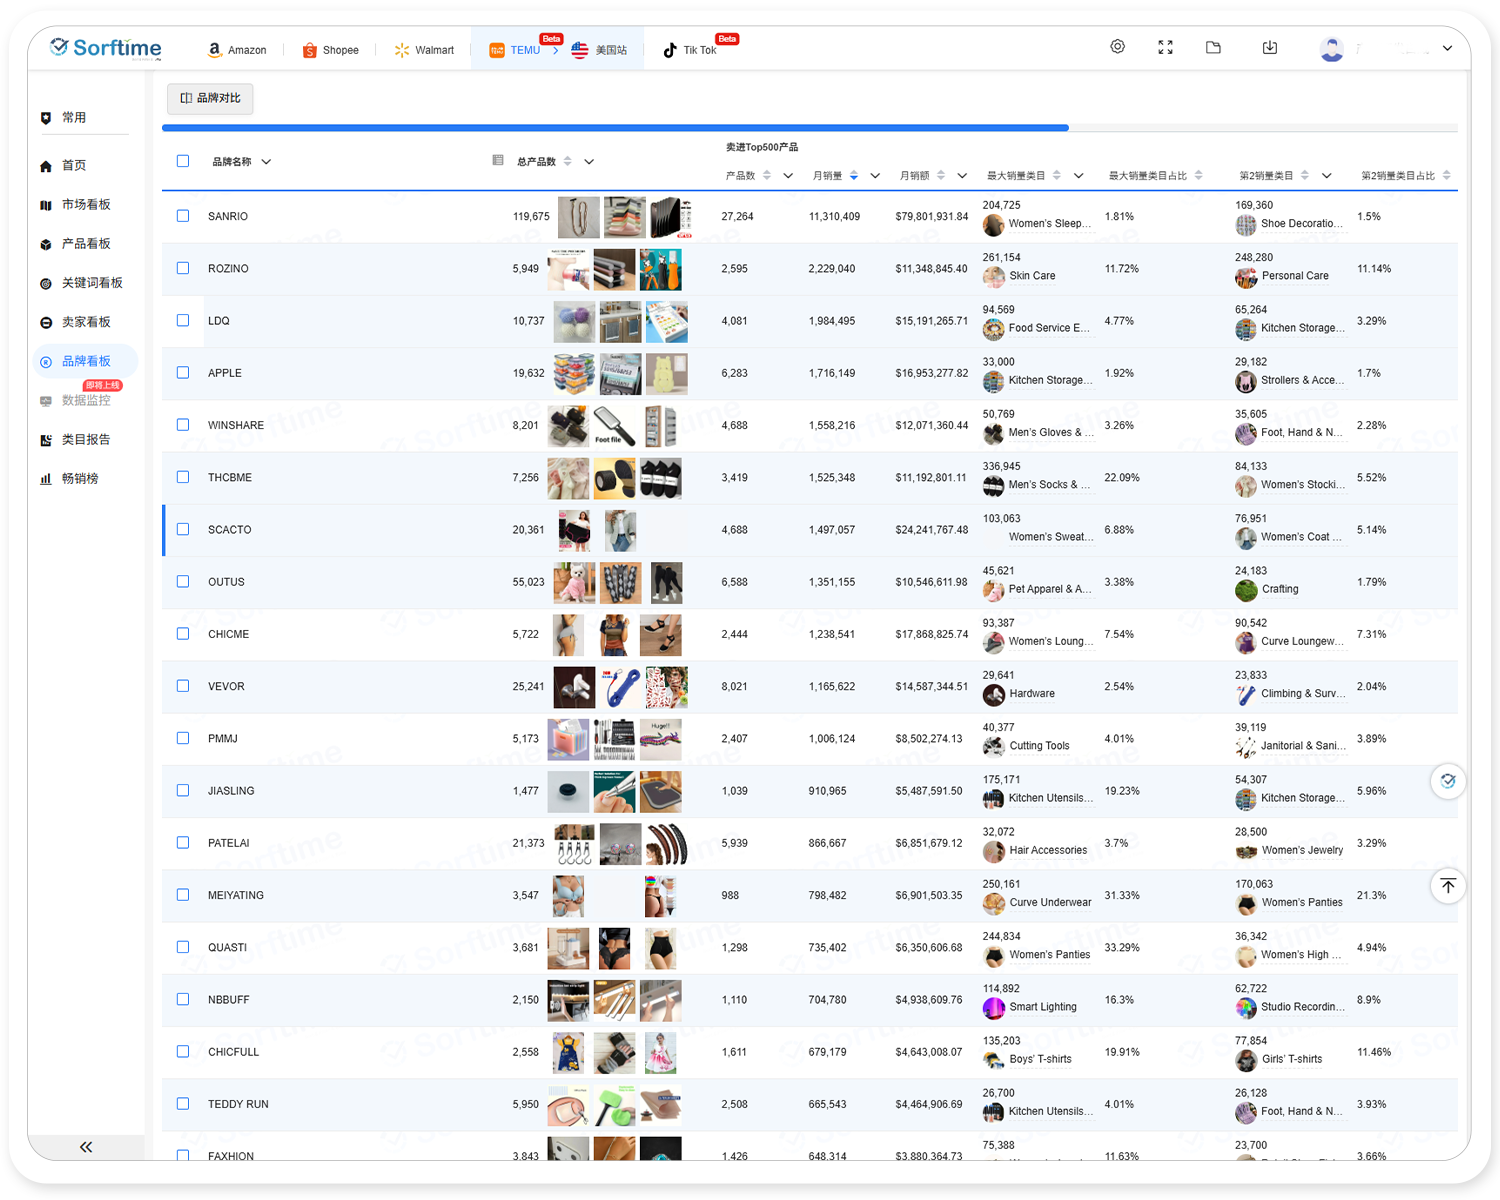Expand the 品牌名称 column dropdown
Image resolution: width=1500 pixels, height=1200 pixels.
pos(266,162)
